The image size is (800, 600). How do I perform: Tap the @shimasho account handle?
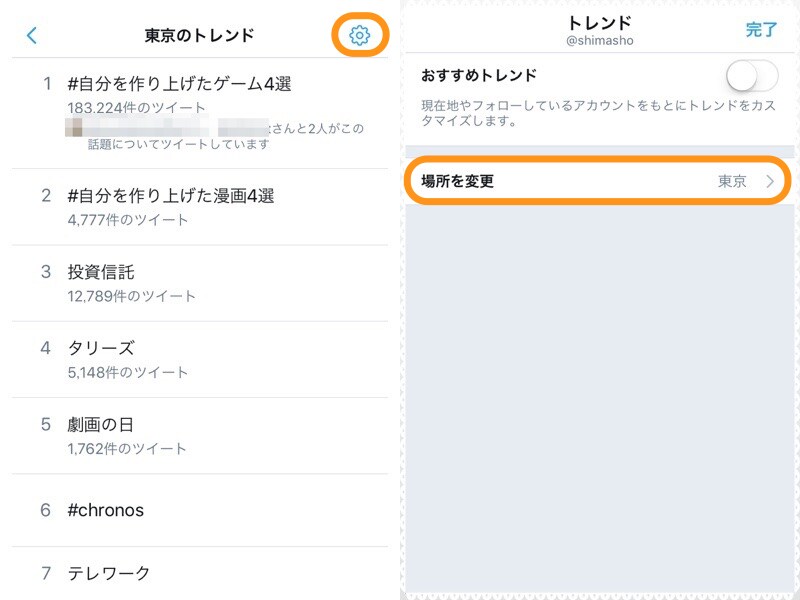click(600, 41)
